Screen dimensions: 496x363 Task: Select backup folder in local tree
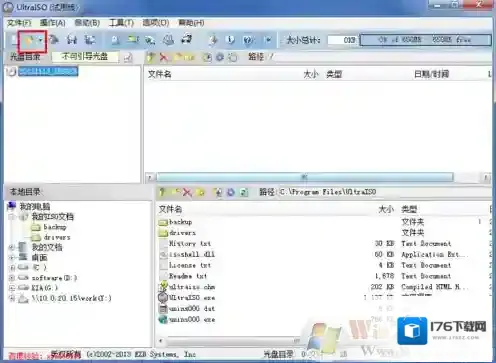tap(55, 227)
